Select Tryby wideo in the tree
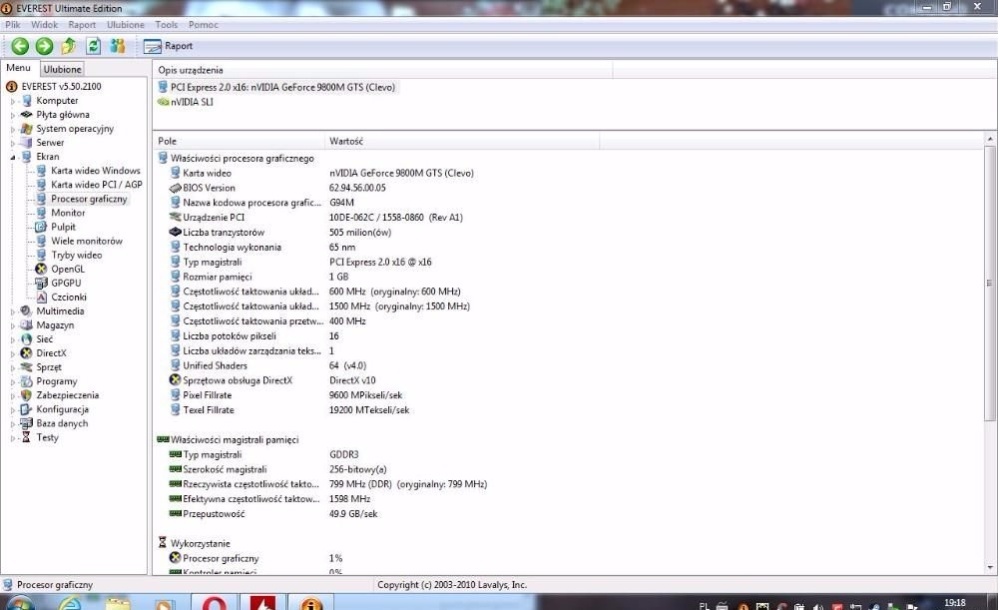Image resolution: width=1000 pixels, height=610 pixels. tap(77, 255)
